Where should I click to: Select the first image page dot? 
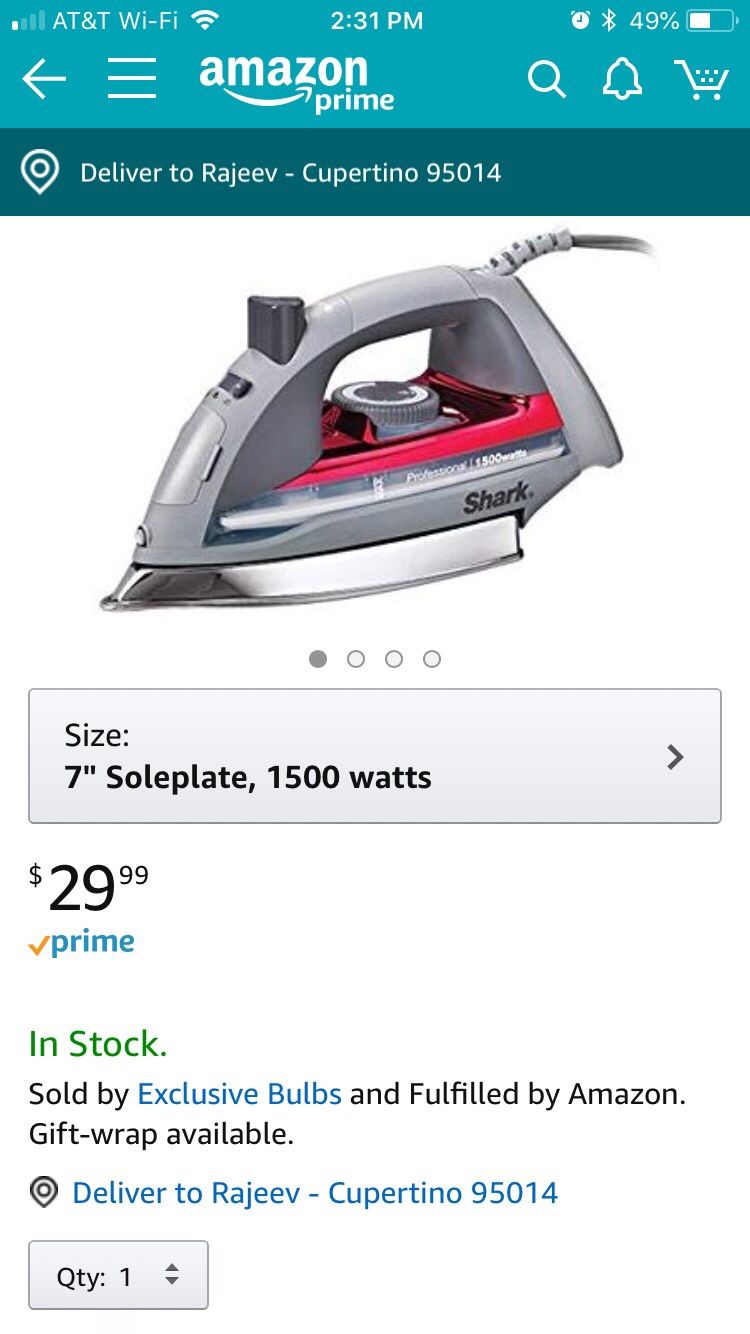tap(318, 659)
